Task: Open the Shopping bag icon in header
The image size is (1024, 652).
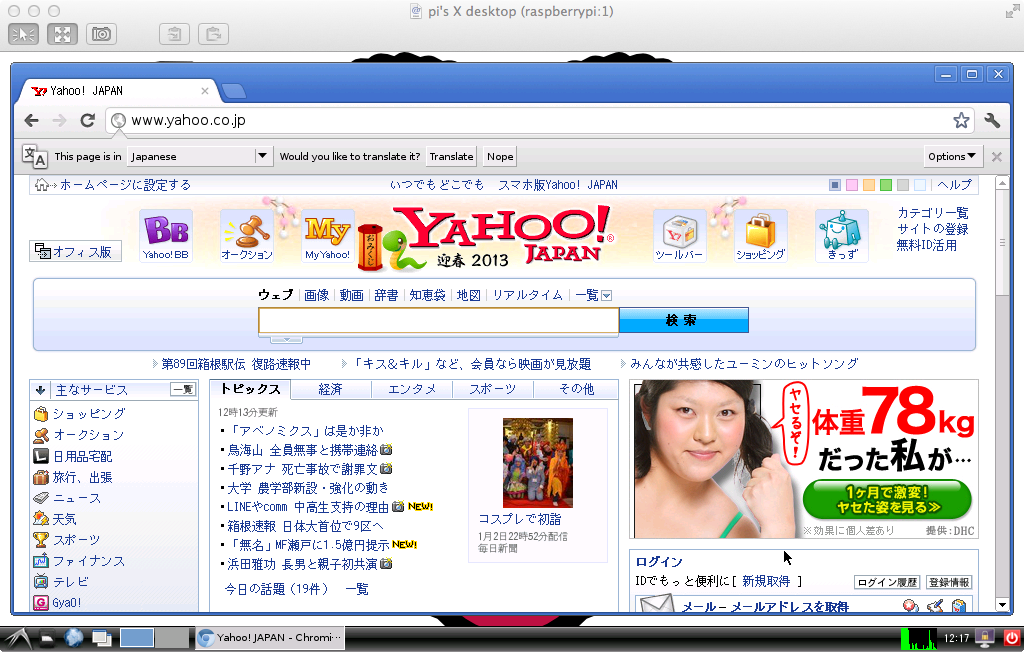Action: [761, 236]
